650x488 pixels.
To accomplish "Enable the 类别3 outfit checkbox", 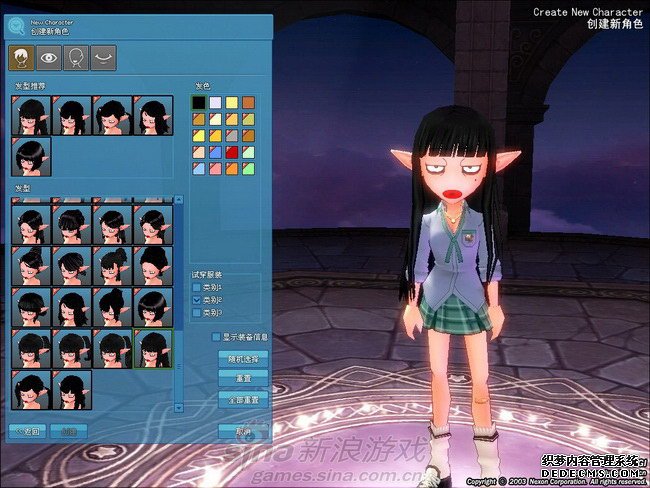I will (198, 312).
